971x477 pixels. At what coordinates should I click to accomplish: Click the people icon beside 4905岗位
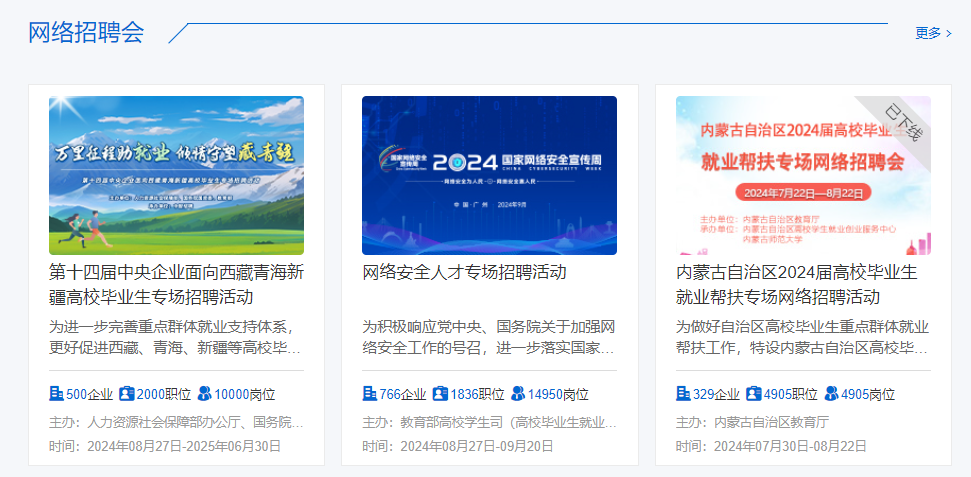tap(832, 393)
